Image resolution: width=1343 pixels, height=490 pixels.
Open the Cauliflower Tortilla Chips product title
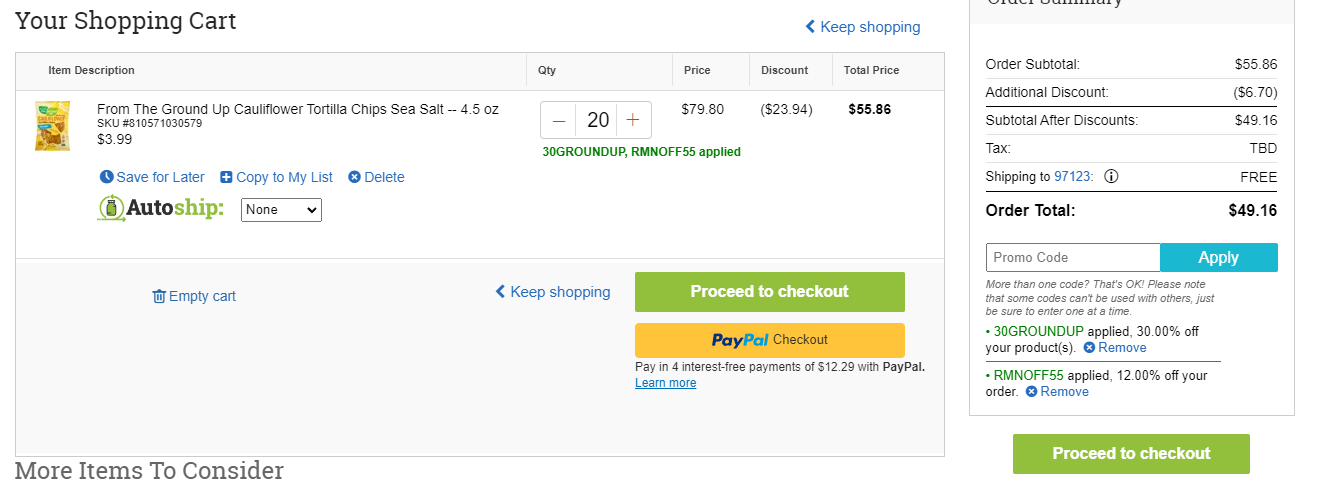[298, 109]
